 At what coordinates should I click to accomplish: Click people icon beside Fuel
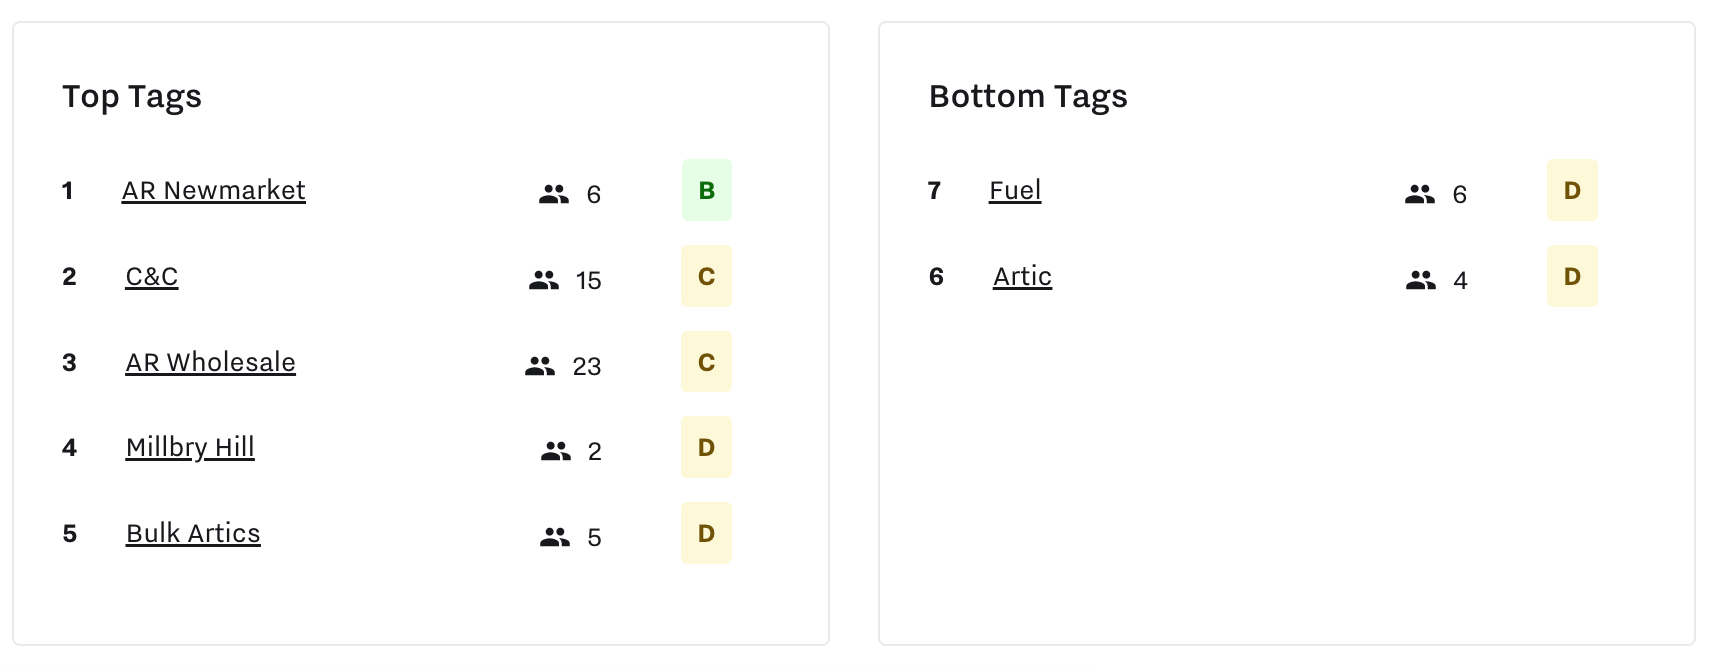click(x=1419, y=194)
